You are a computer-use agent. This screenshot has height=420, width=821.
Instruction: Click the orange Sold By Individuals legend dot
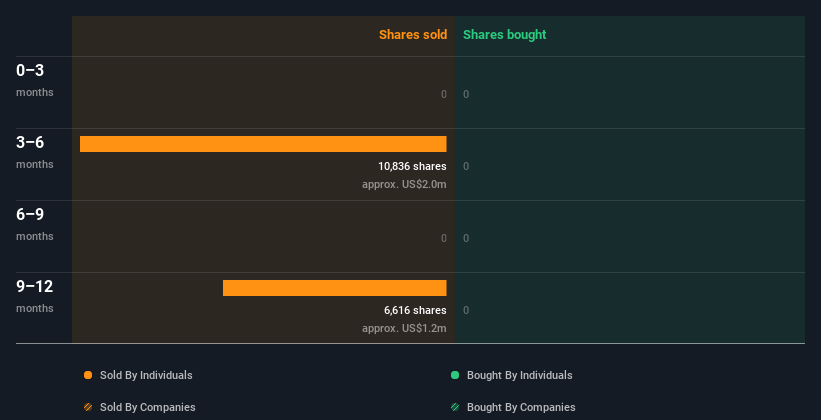pyautogui.click(x=88, y=375)
